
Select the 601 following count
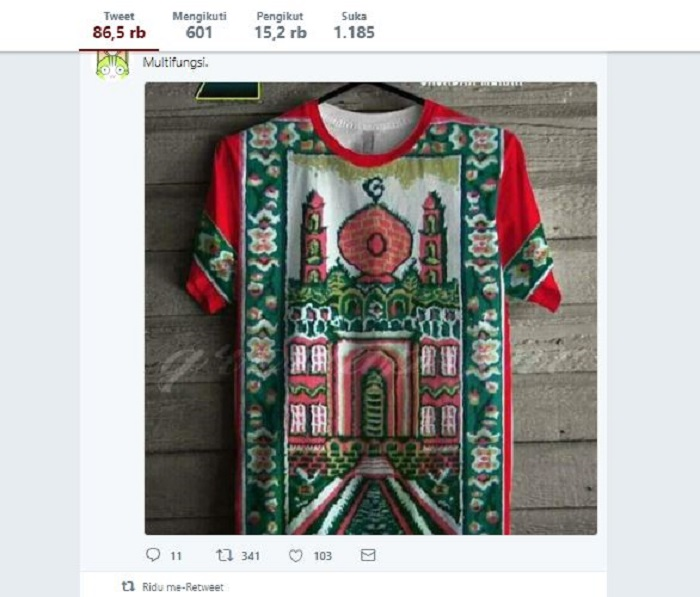point(199,33)
